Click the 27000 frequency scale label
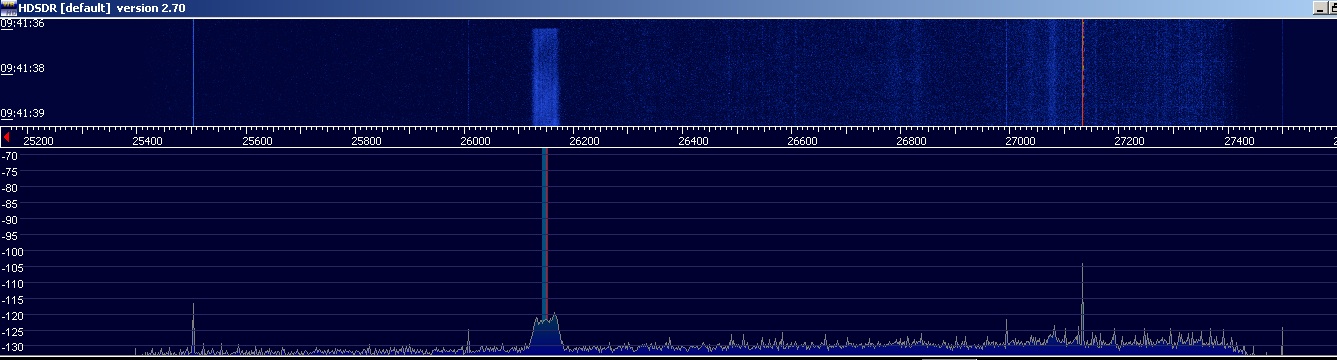 pyautogui.click(x=1021, y=141)
